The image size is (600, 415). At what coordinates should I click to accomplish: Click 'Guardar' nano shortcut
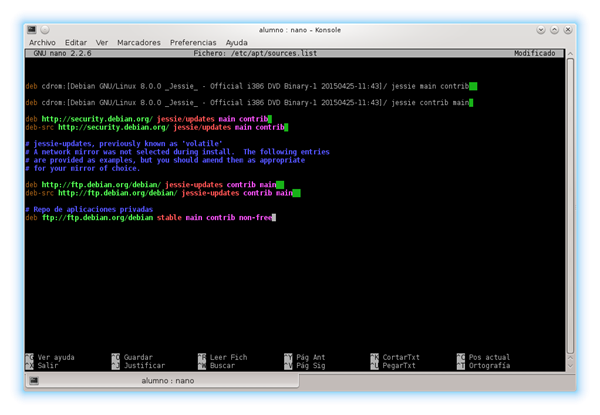(x=132, y=357)
